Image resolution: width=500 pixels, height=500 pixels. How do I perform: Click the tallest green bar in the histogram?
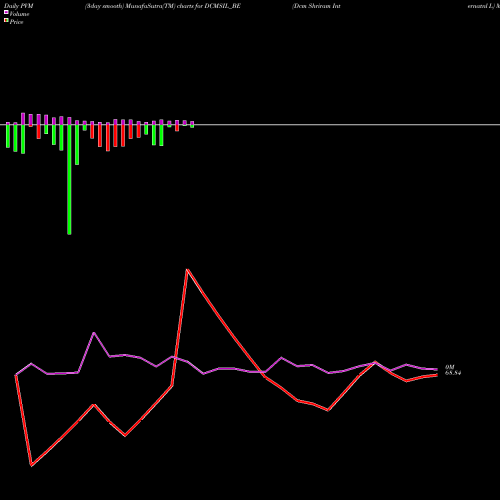coord(69,179)
